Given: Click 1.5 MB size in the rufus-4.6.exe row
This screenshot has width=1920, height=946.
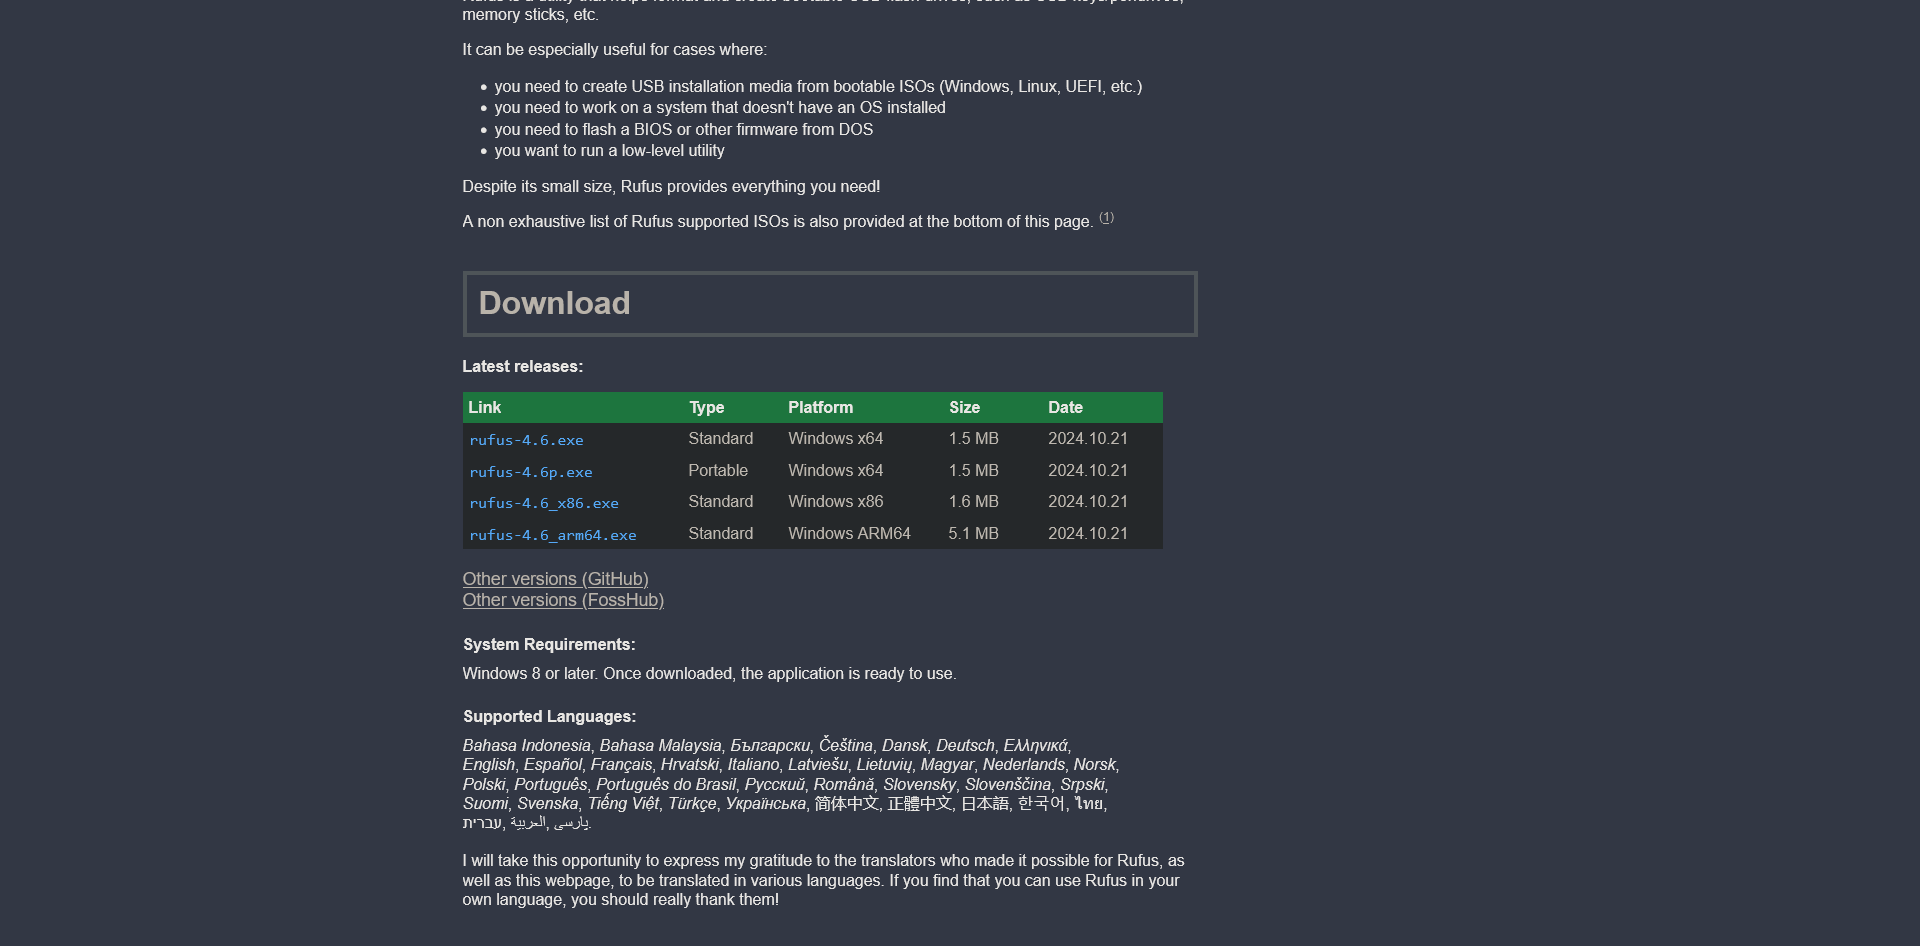Looking at the screenshot, I should click(973, 438).
